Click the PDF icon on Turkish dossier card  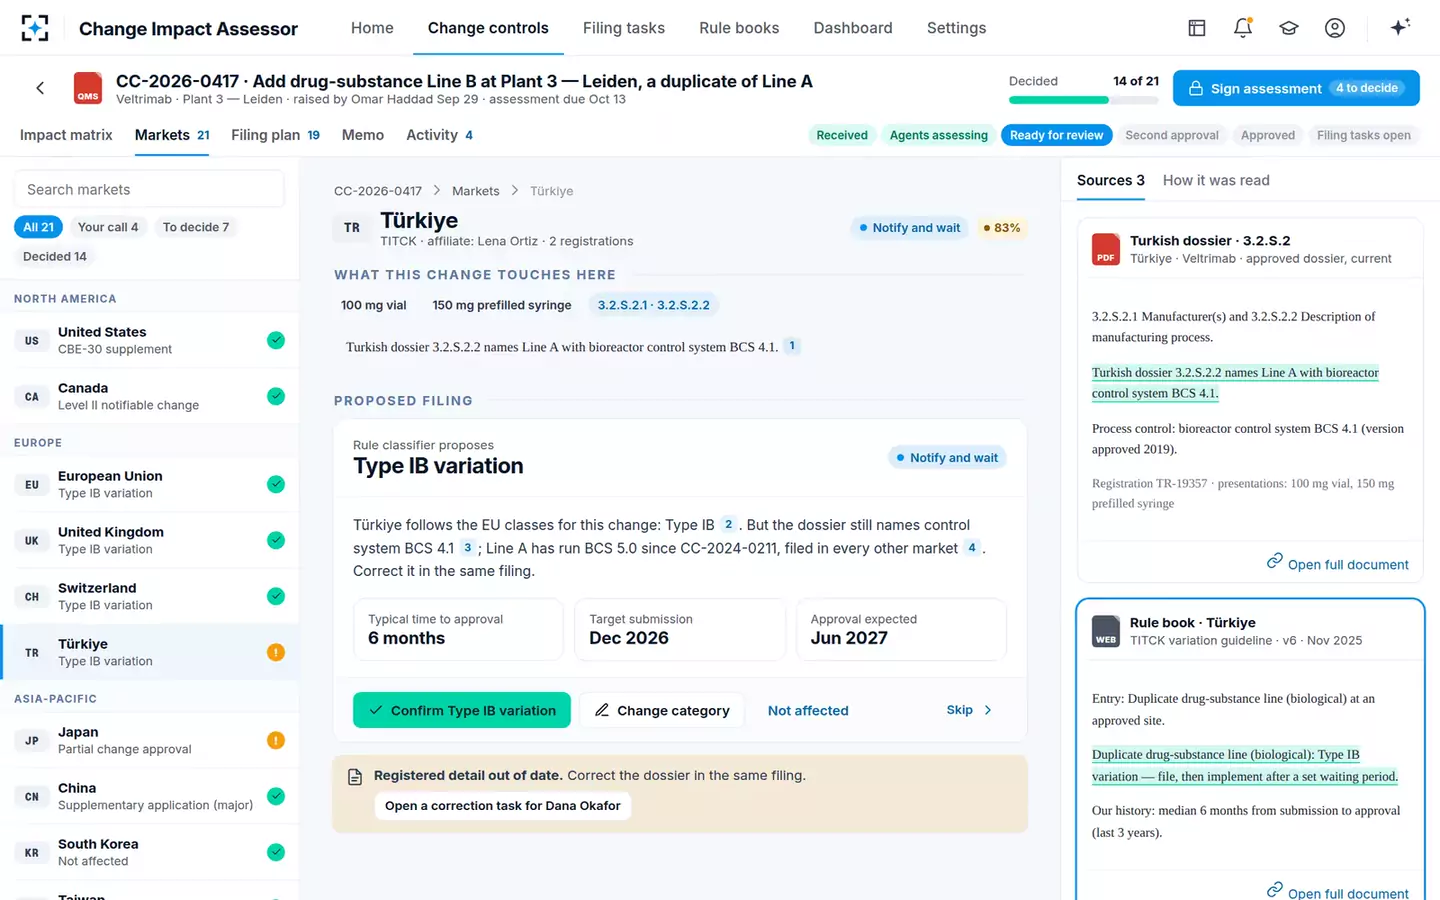1106,249
